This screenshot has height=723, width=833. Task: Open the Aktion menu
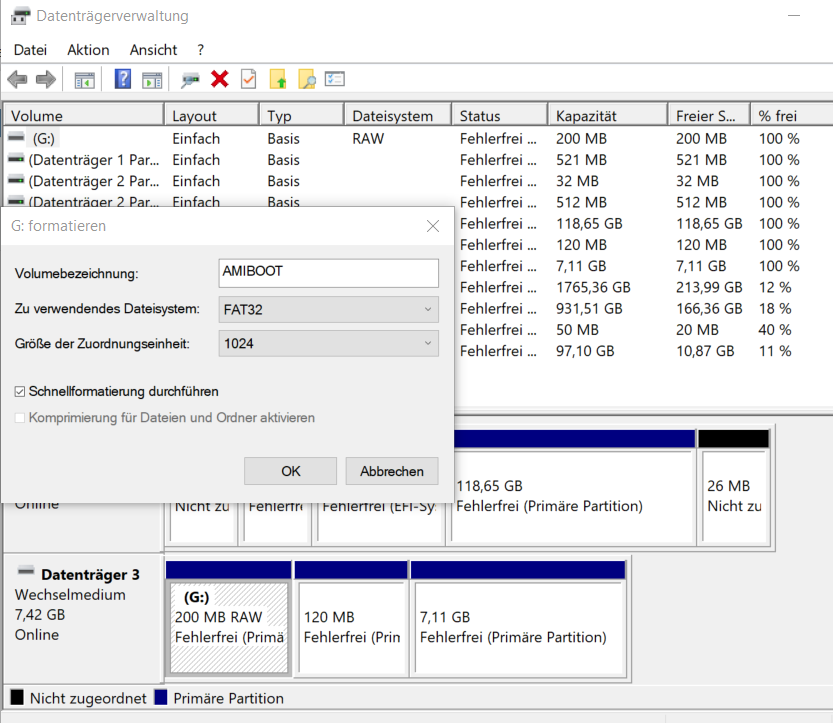(x=88, y=50)
